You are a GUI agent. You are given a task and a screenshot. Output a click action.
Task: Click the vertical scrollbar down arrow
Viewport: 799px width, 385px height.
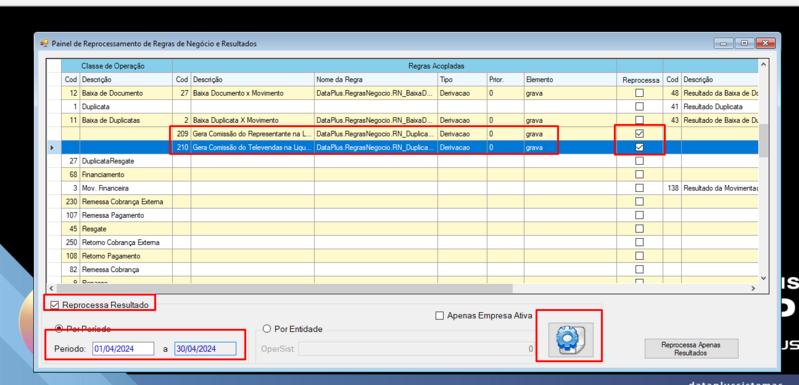click(x=763, y=278)
